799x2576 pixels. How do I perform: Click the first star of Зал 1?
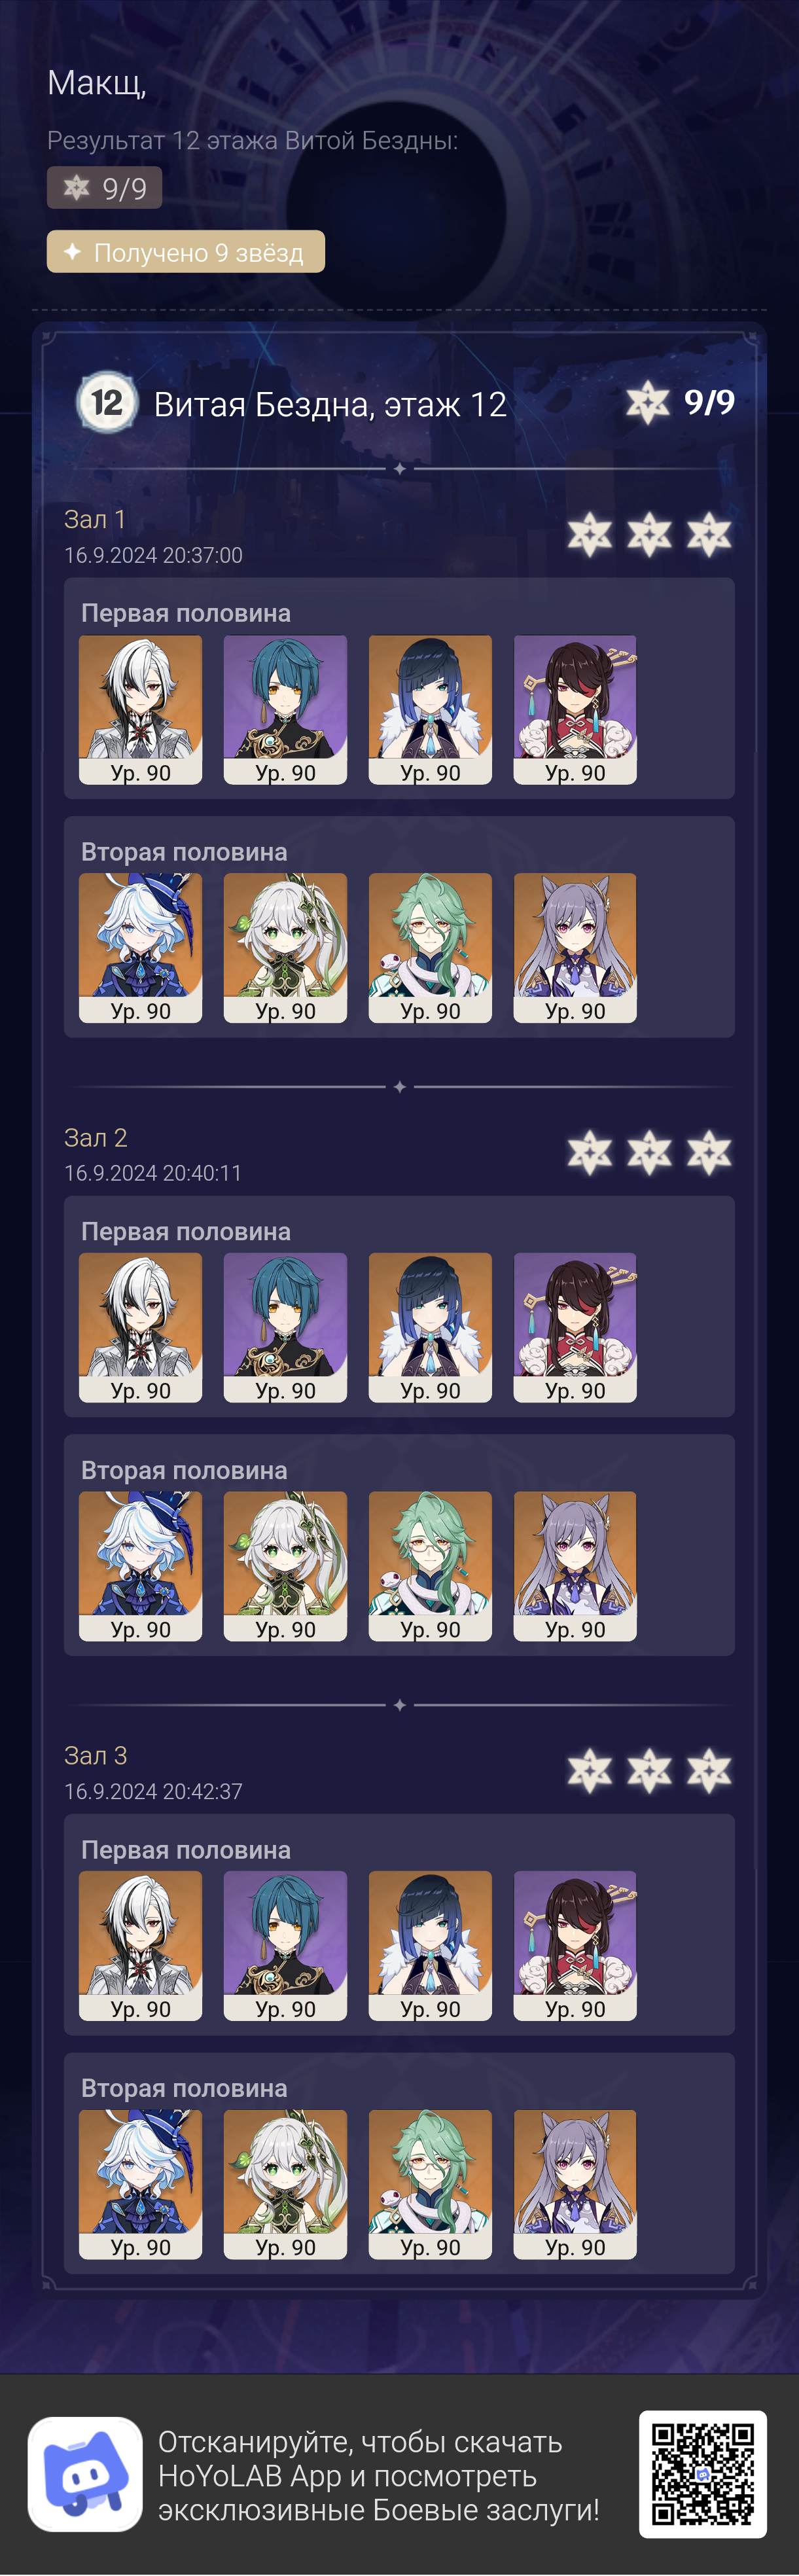(590, 535)
